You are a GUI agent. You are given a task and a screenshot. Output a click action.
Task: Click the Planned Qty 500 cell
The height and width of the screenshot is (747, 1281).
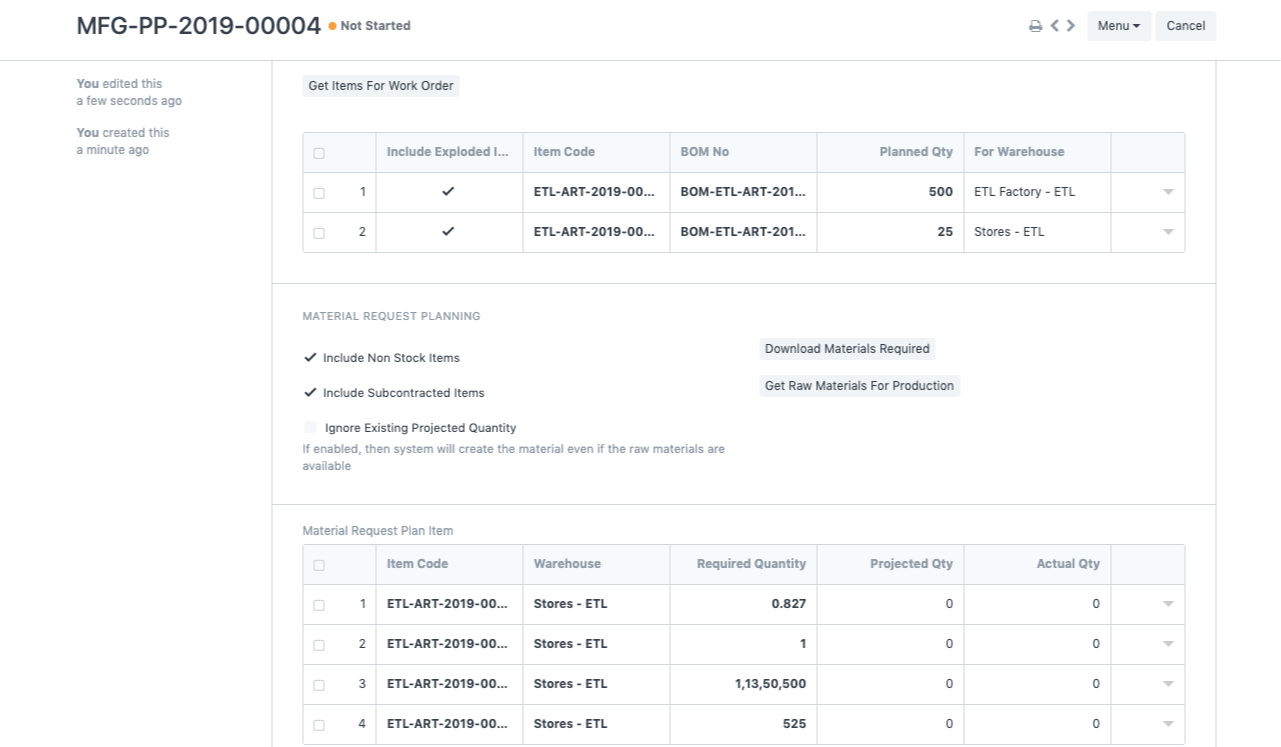(891, 192)
